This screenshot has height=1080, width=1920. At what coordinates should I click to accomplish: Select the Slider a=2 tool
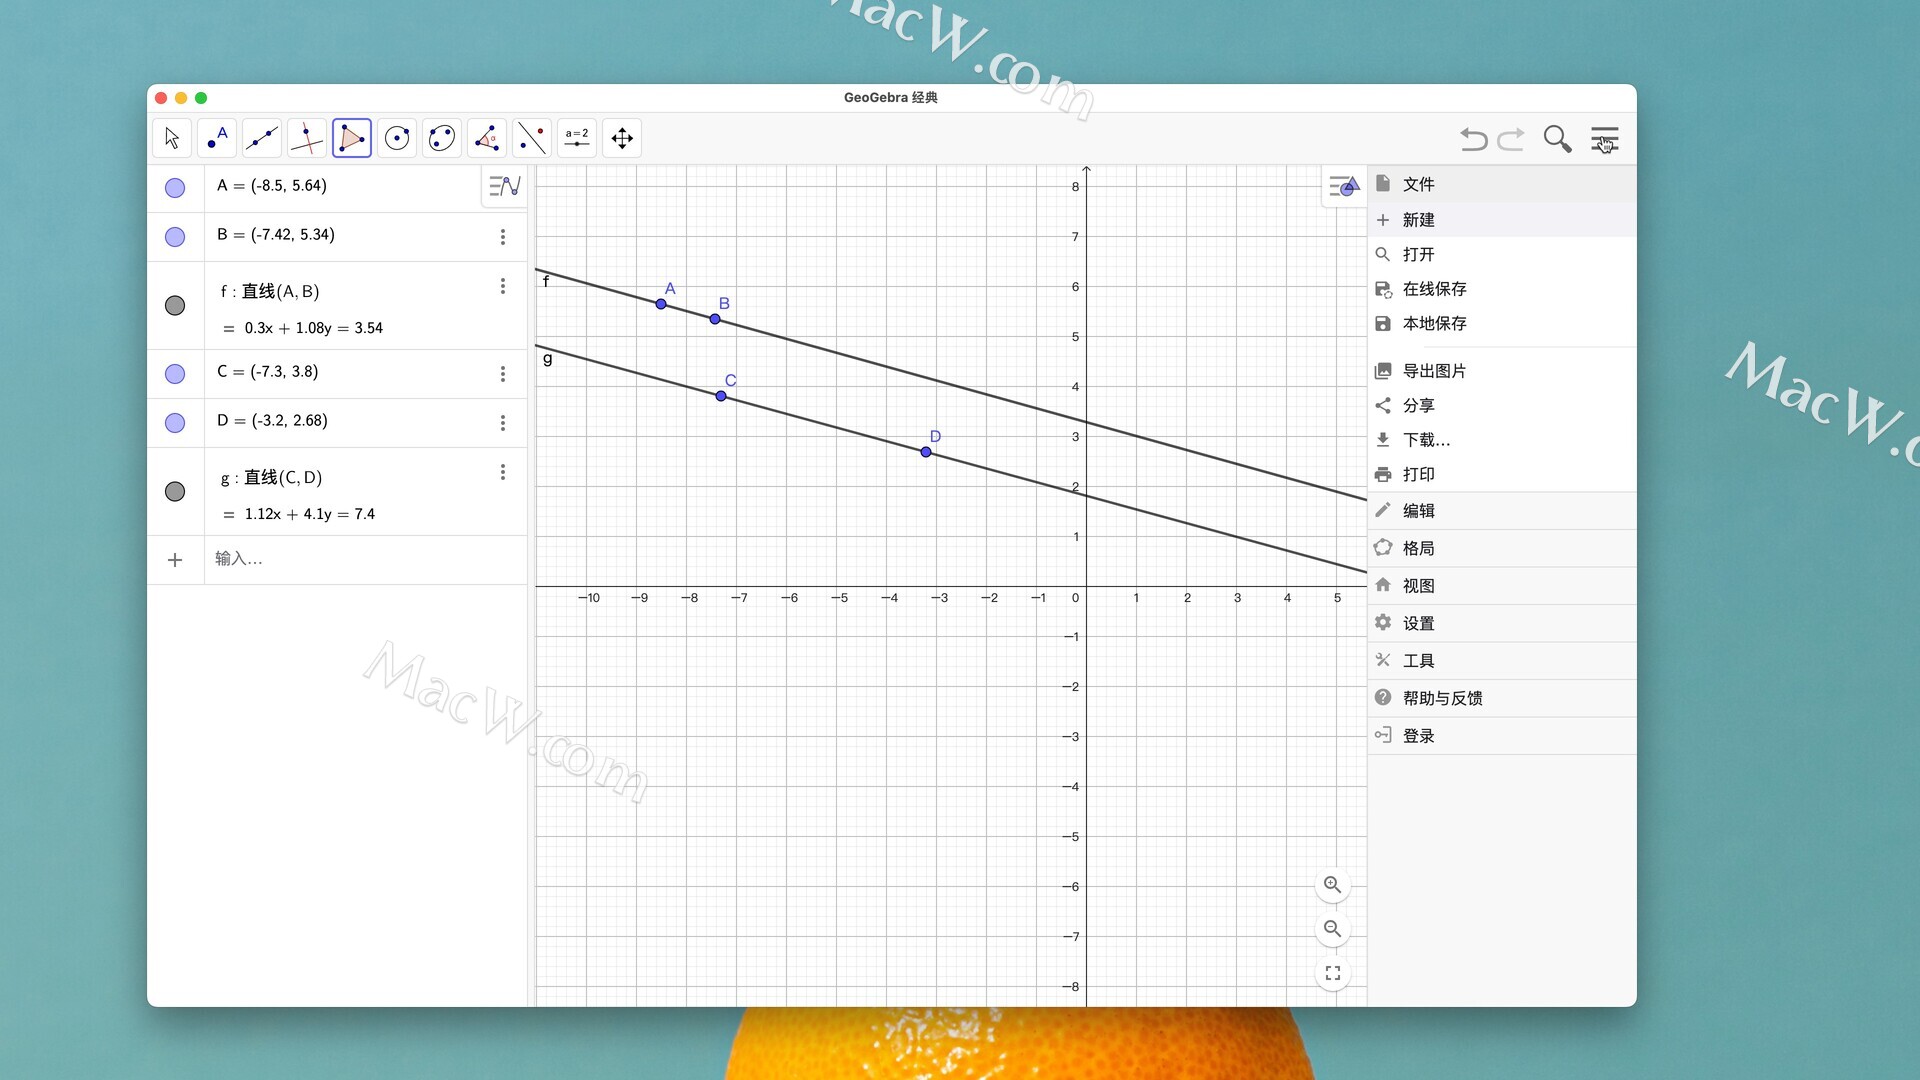577,138
